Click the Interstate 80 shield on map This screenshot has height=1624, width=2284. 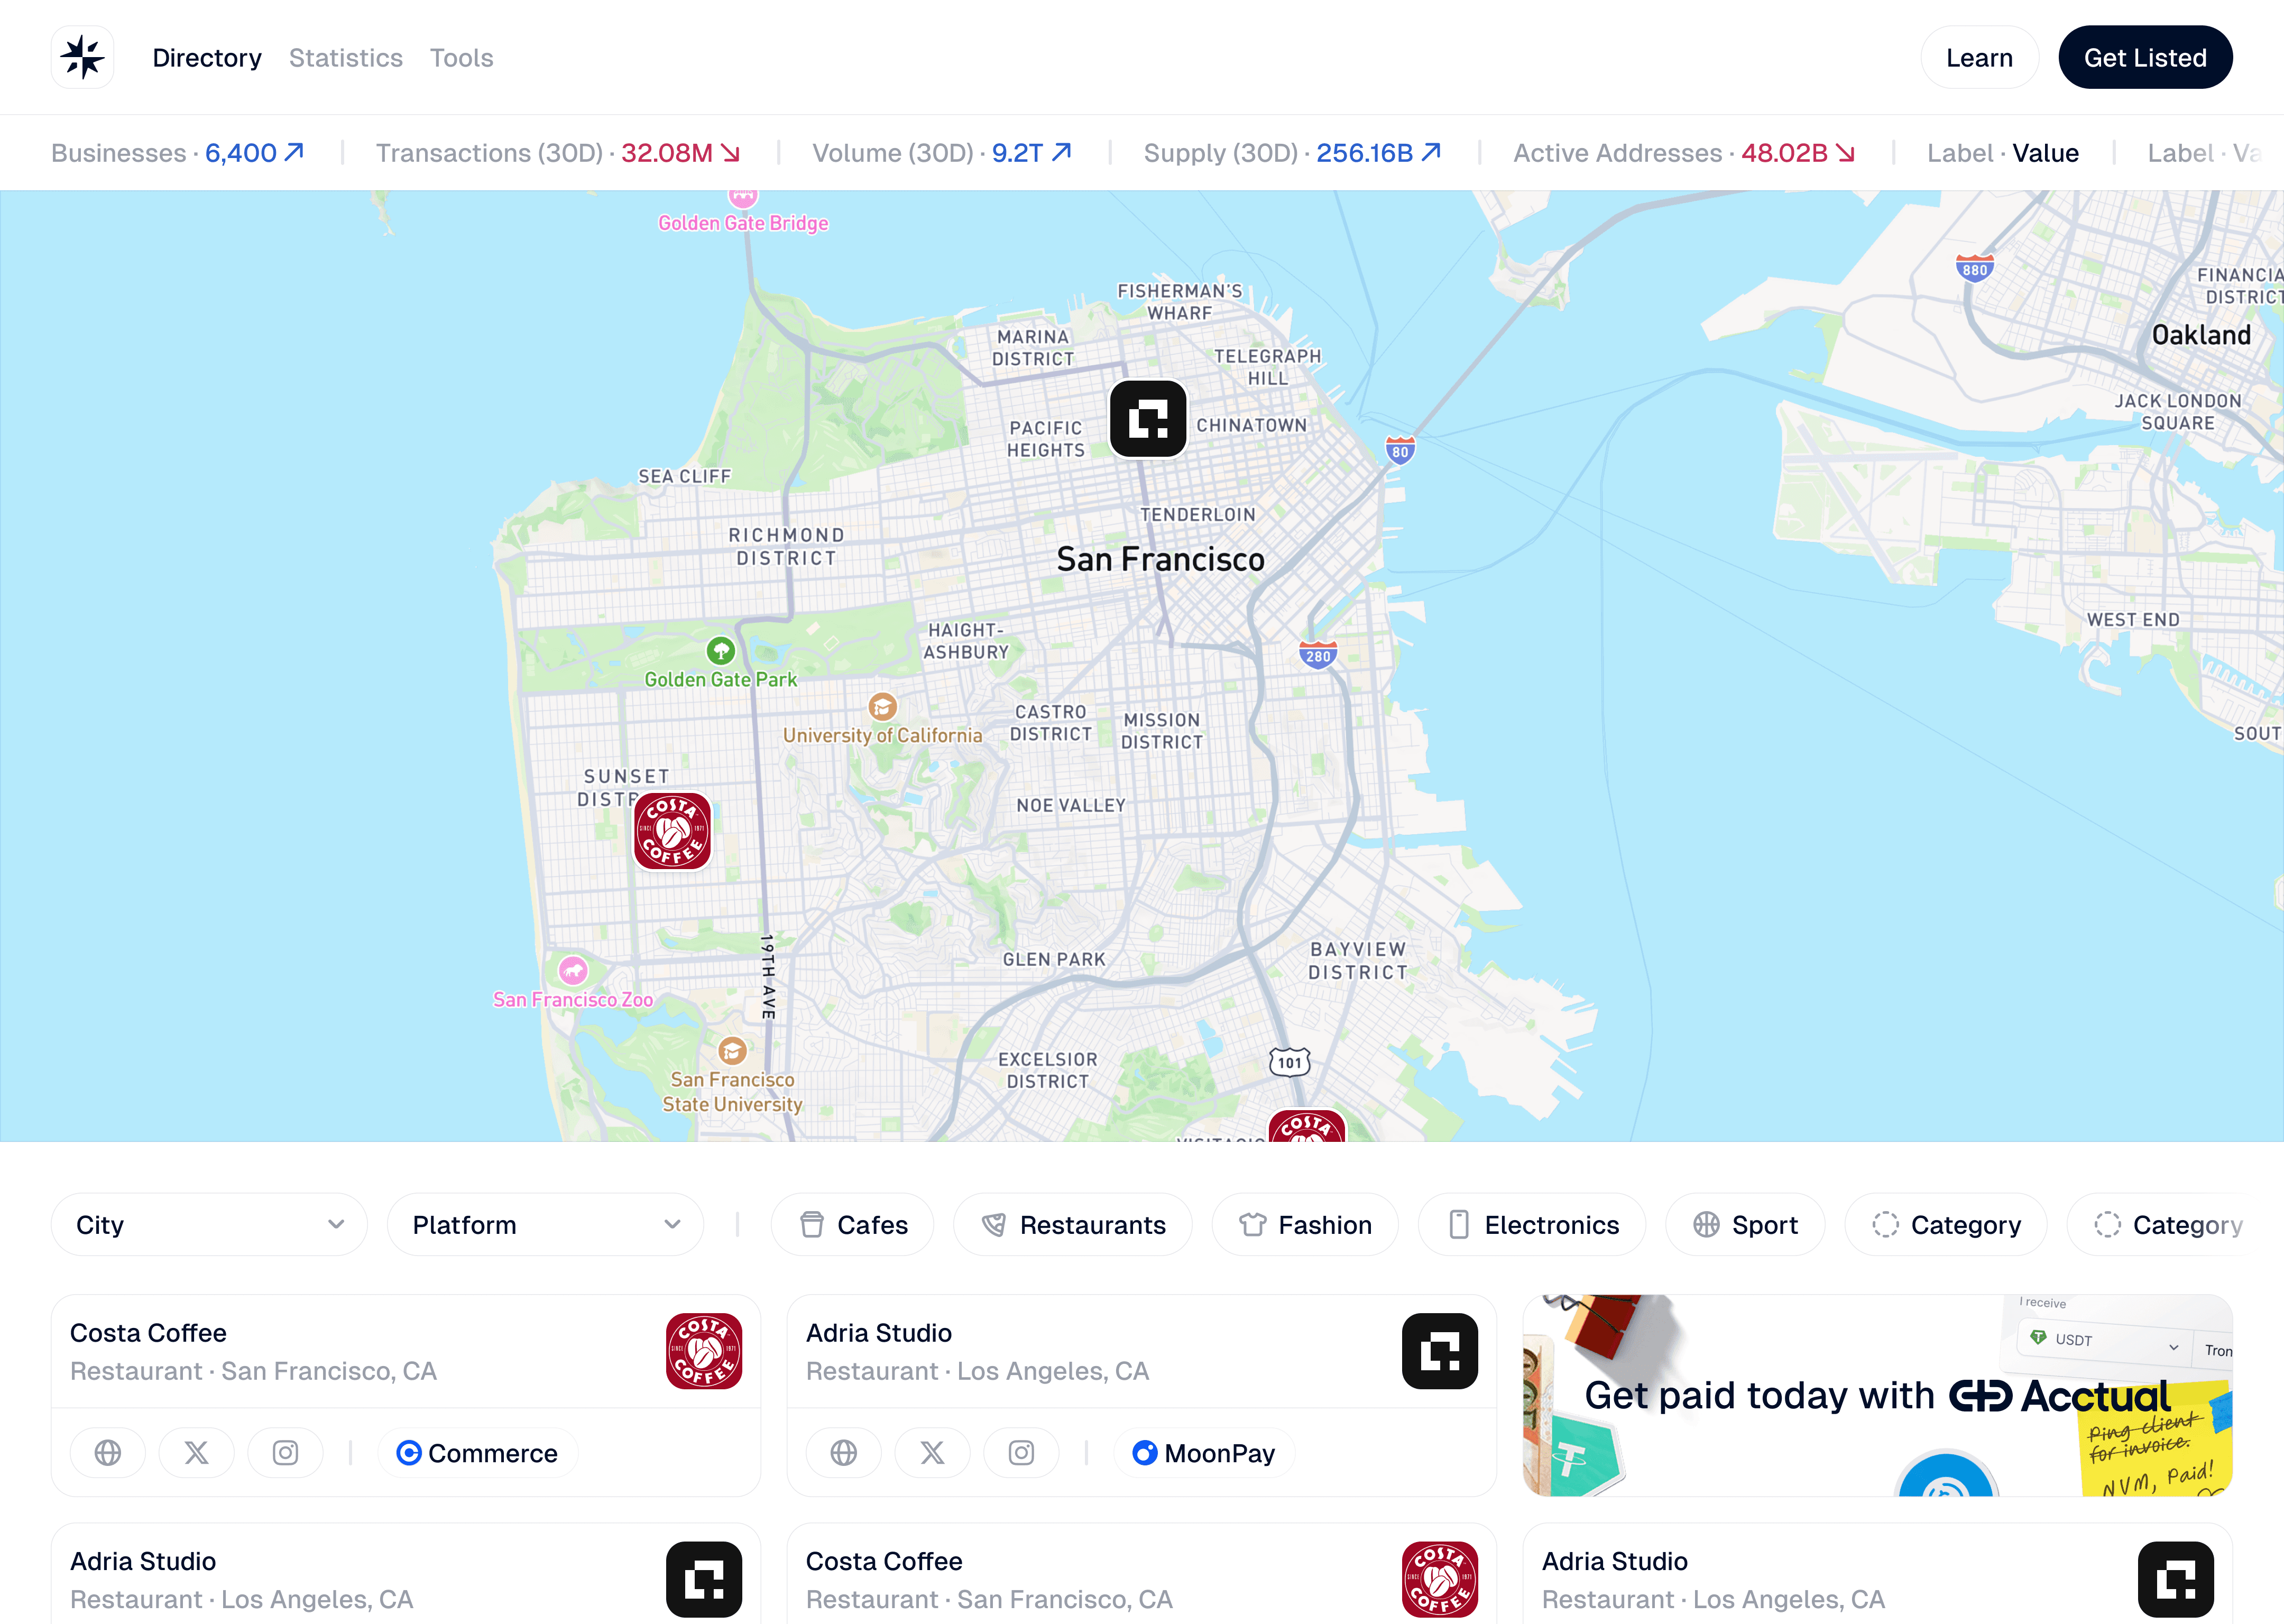point(1400,450)
